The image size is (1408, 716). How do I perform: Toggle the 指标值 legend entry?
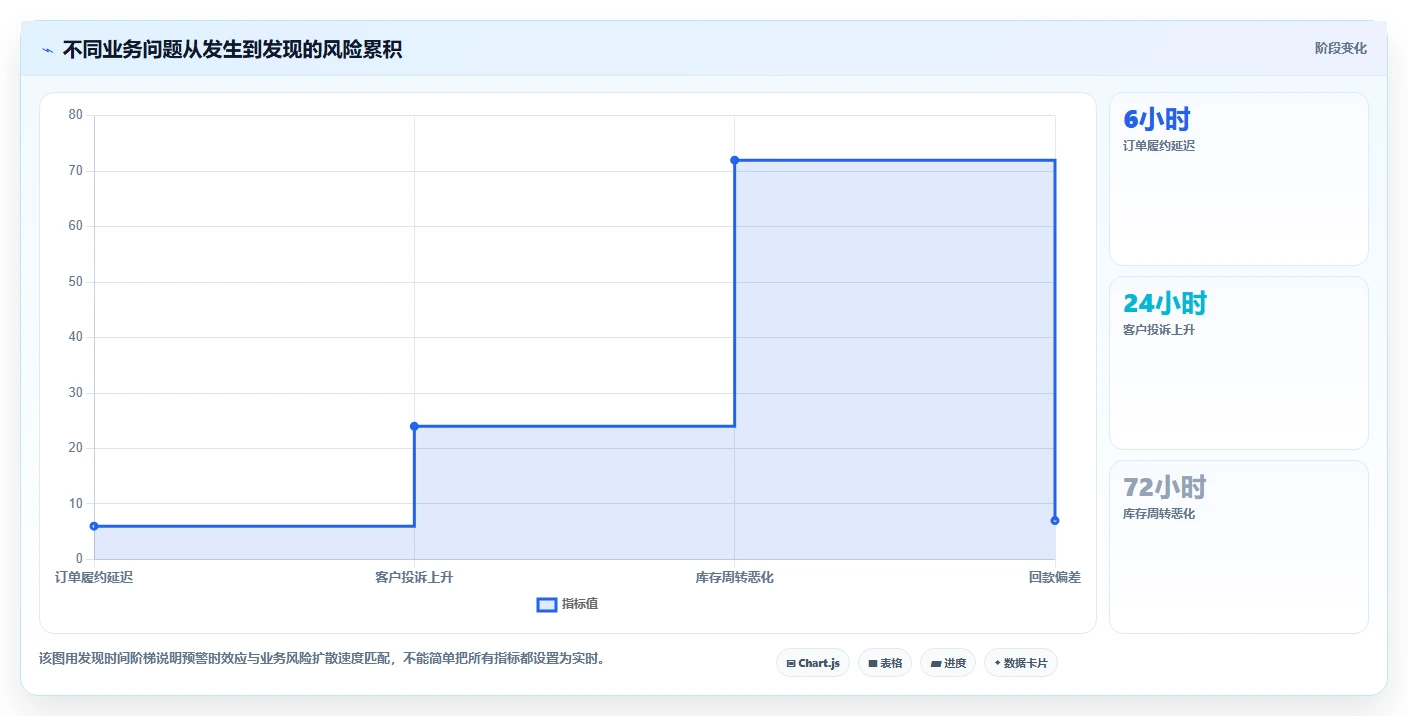tap(567, 604)
